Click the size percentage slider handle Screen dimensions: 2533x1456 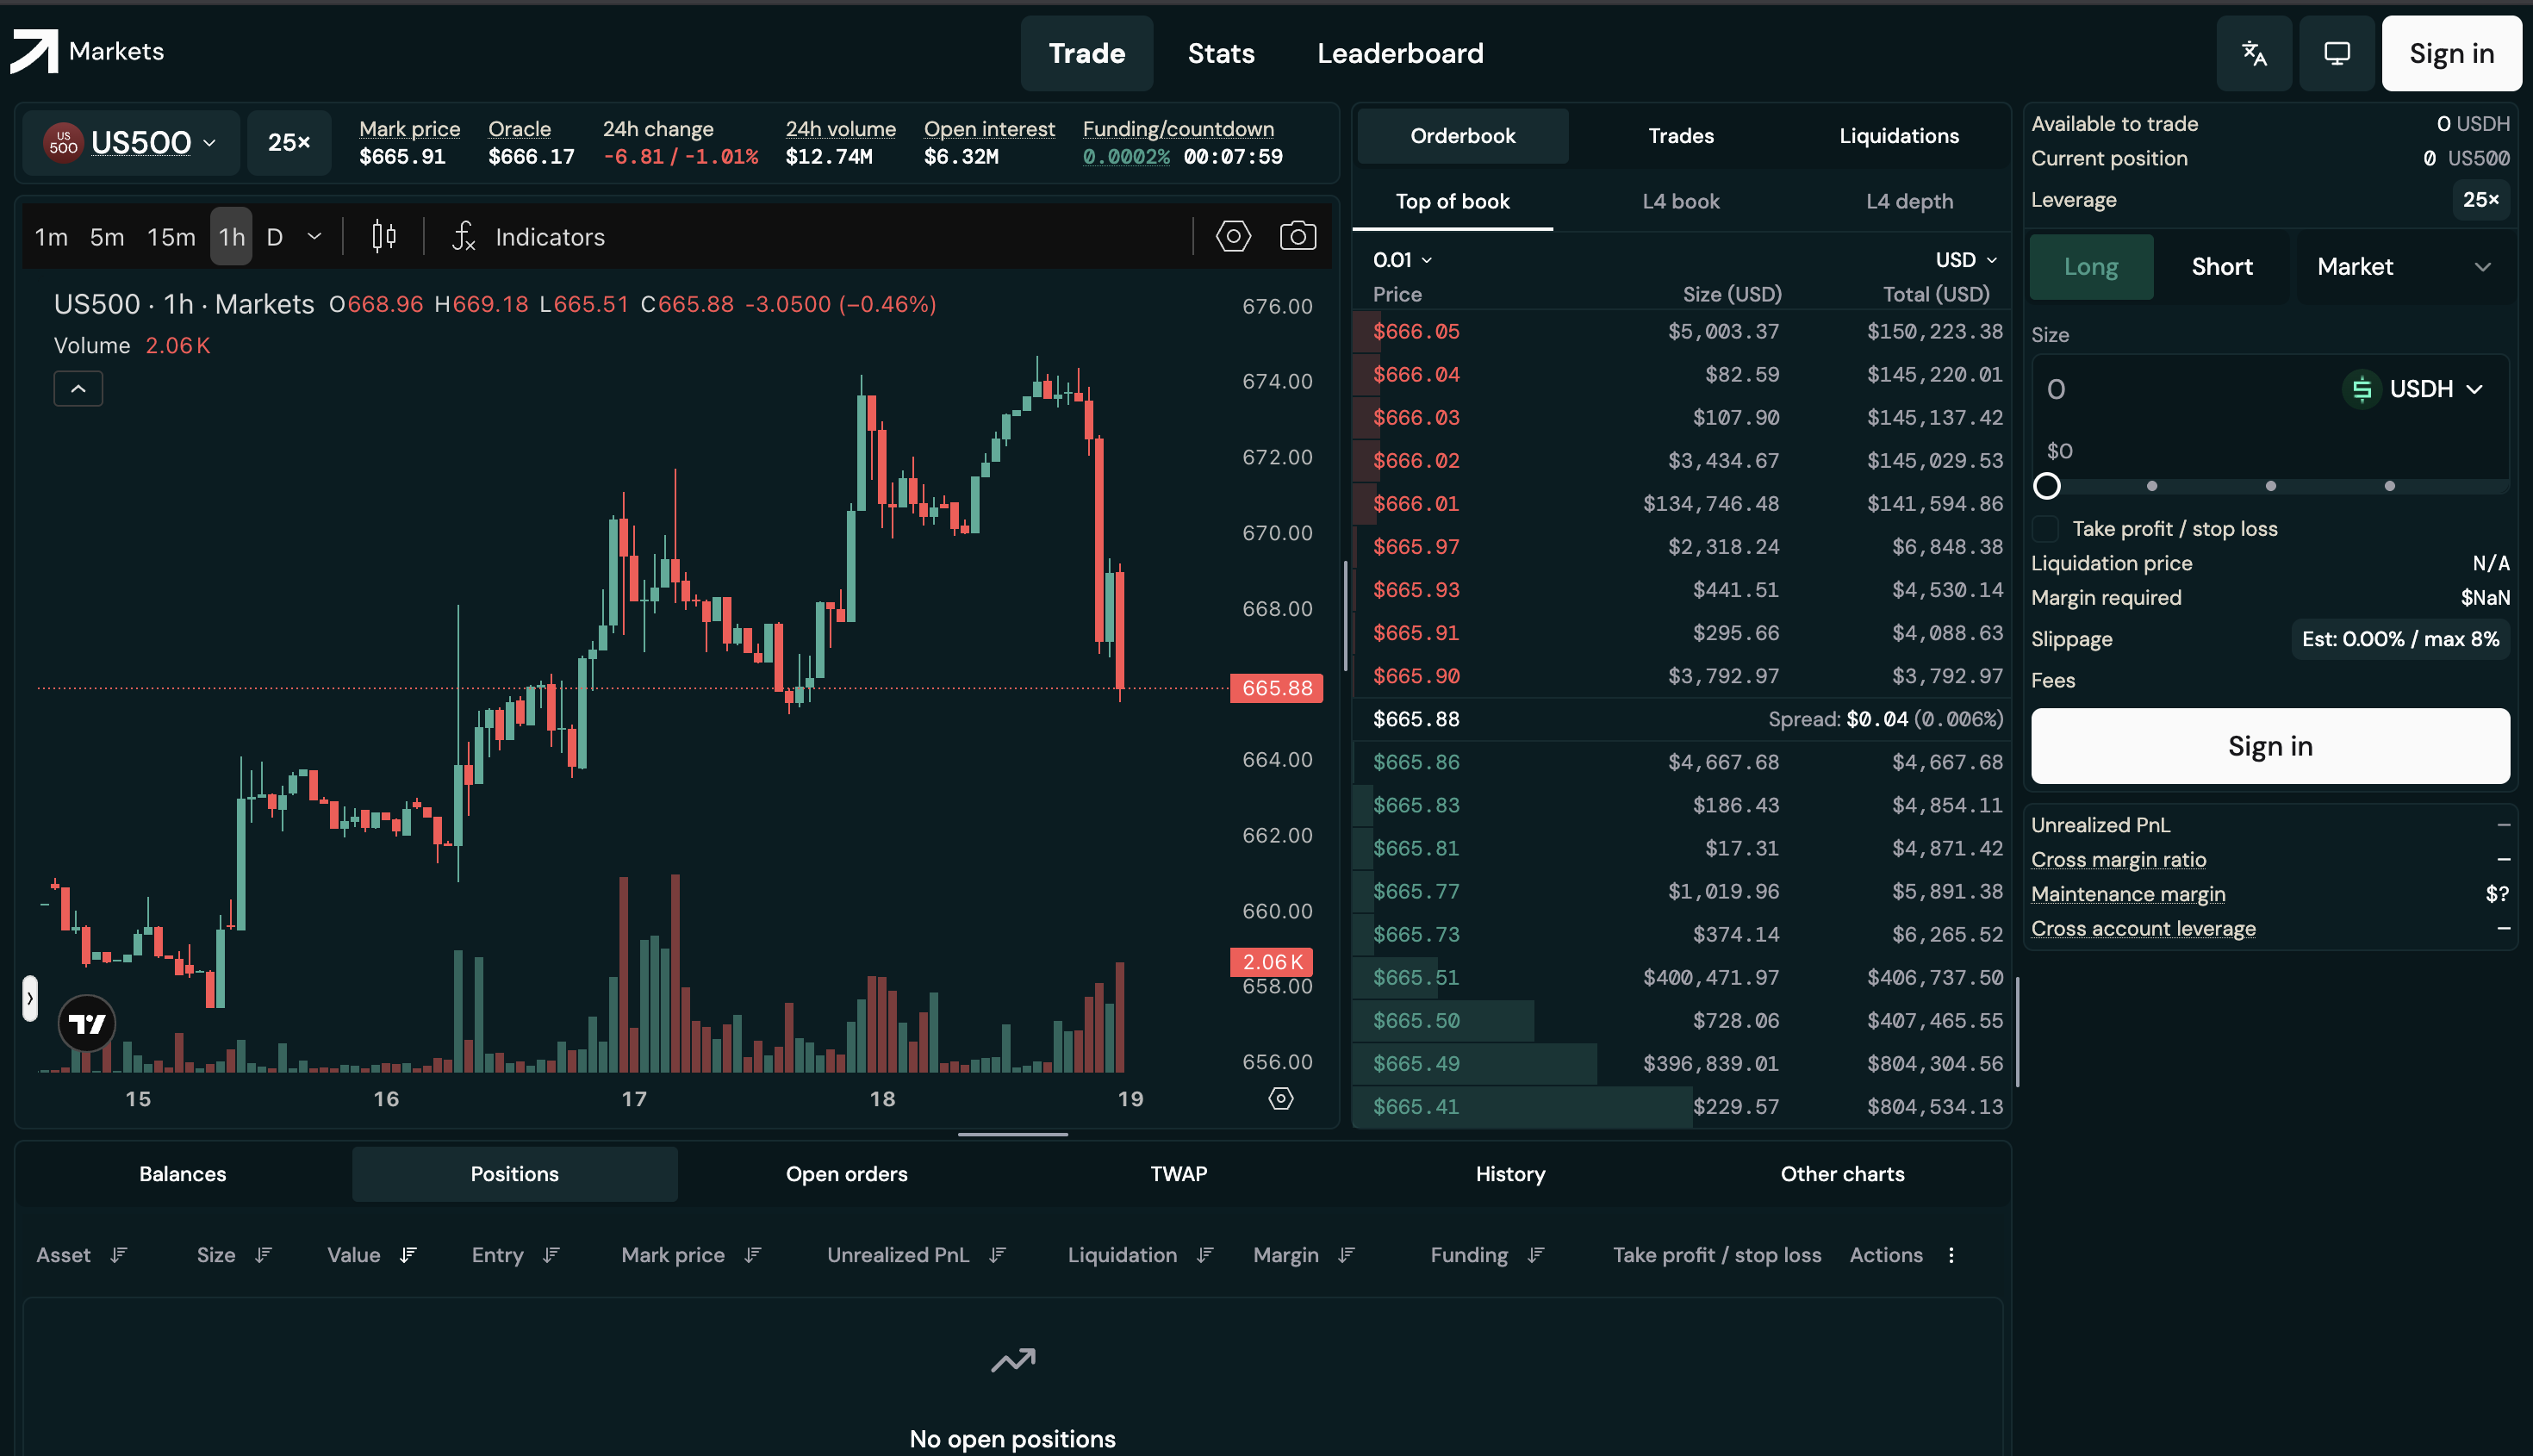pos(2047,486)
